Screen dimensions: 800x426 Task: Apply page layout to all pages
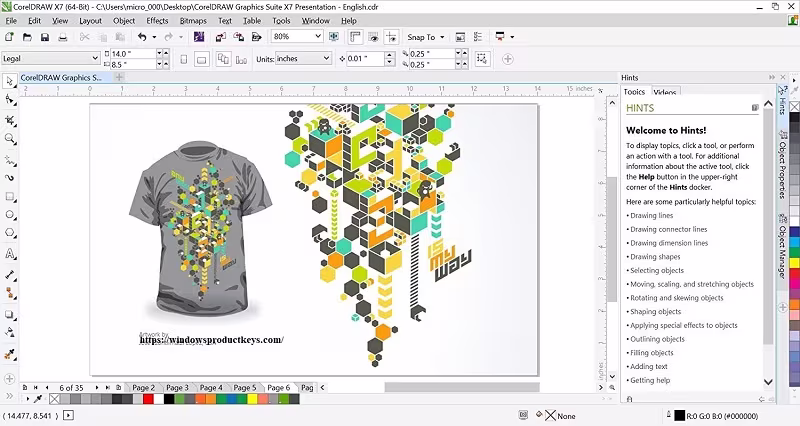pos(223,59)
